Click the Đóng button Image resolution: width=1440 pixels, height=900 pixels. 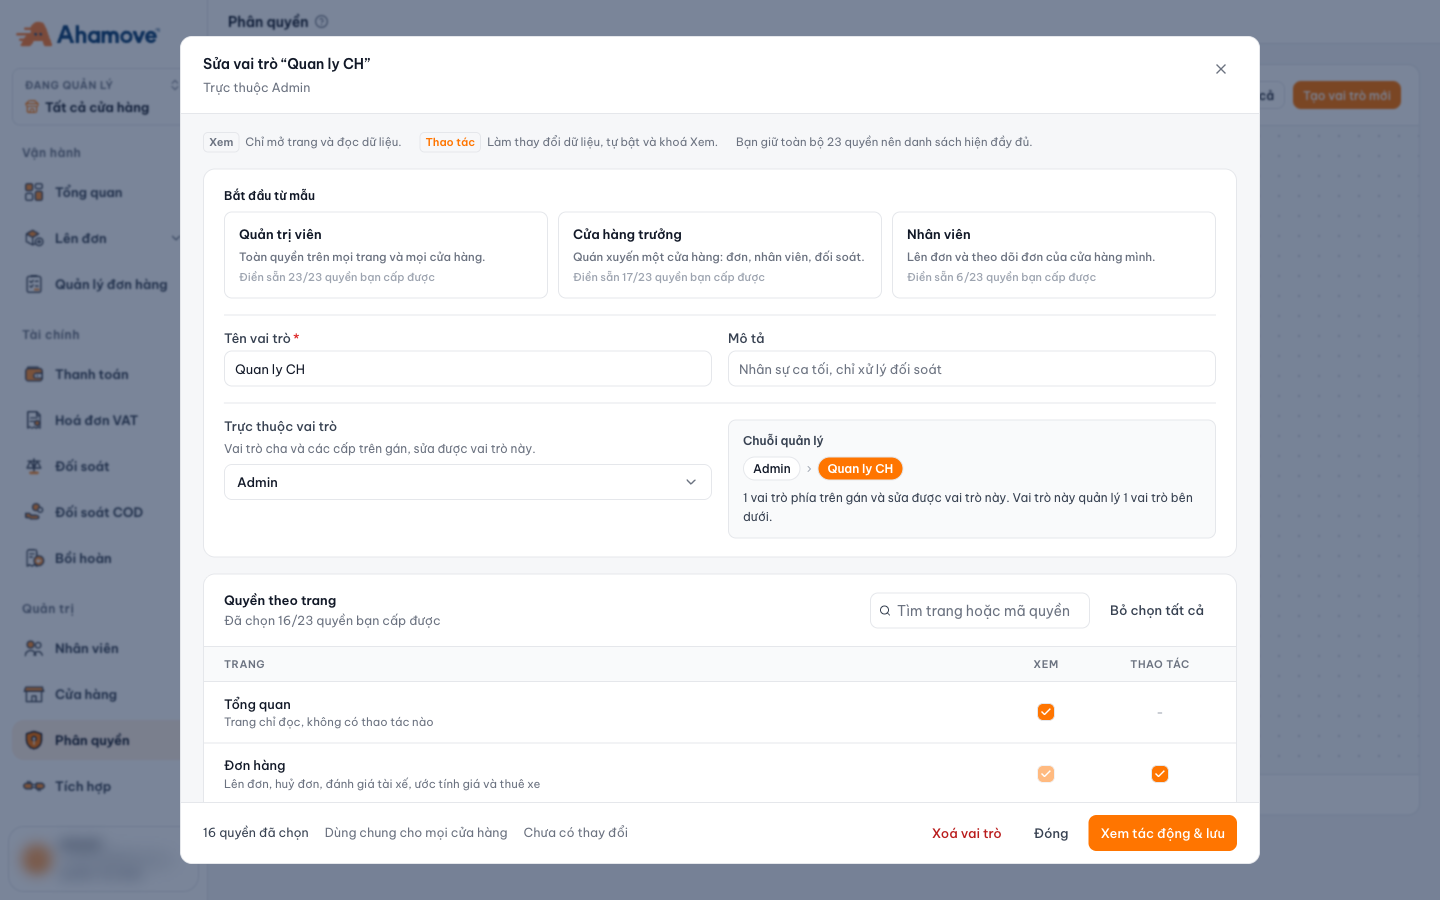(x=1051, y=833)
